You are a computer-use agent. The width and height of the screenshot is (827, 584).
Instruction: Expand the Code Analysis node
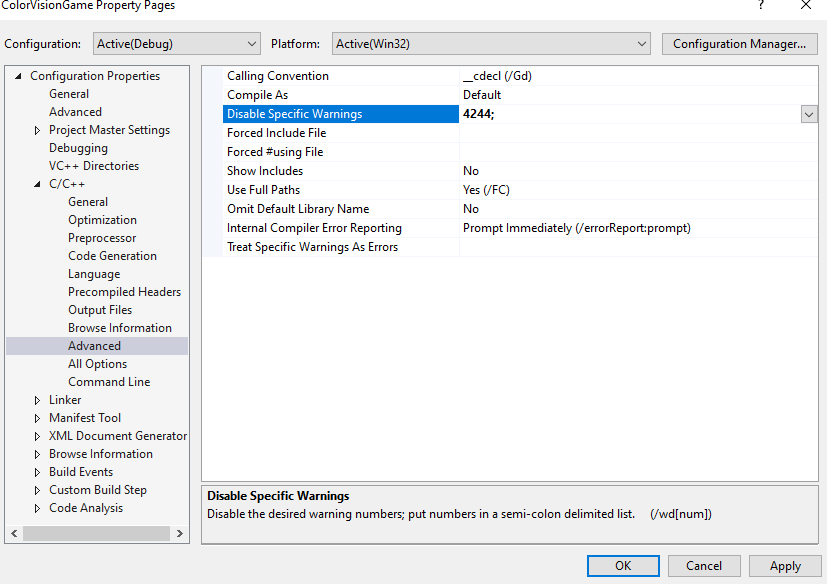38,508
